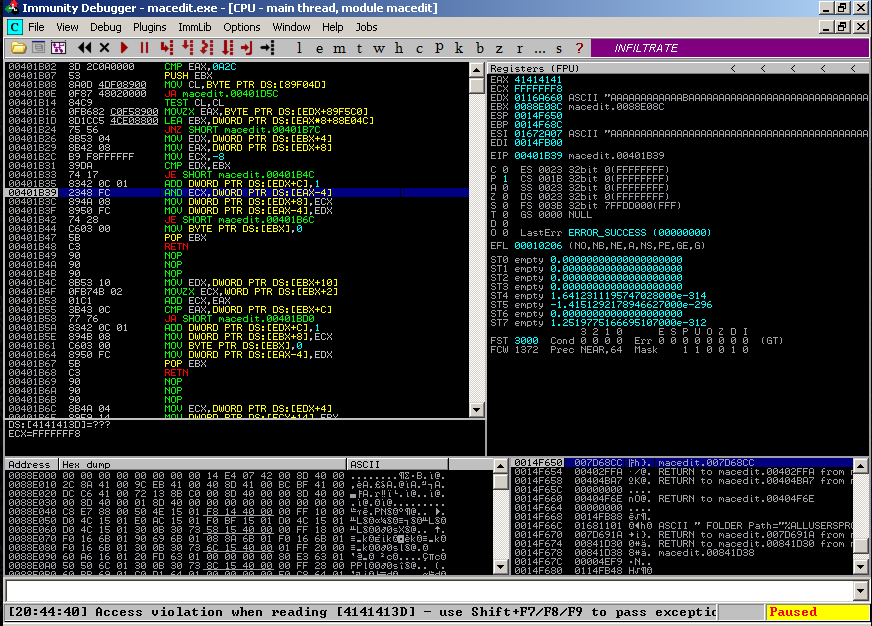Screen dimensions: 872x626
Task: Show Windows list with 'w' button
Action: 379,48
